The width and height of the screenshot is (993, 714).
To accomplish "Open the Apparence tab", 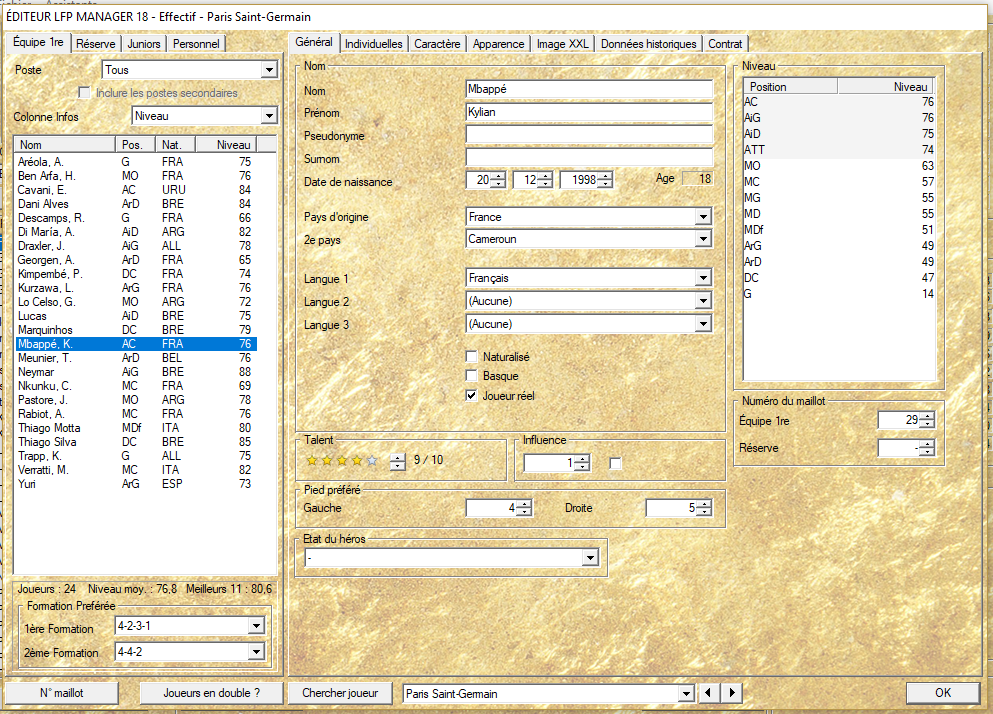I will pyautogui.click(x=498, y=44).
